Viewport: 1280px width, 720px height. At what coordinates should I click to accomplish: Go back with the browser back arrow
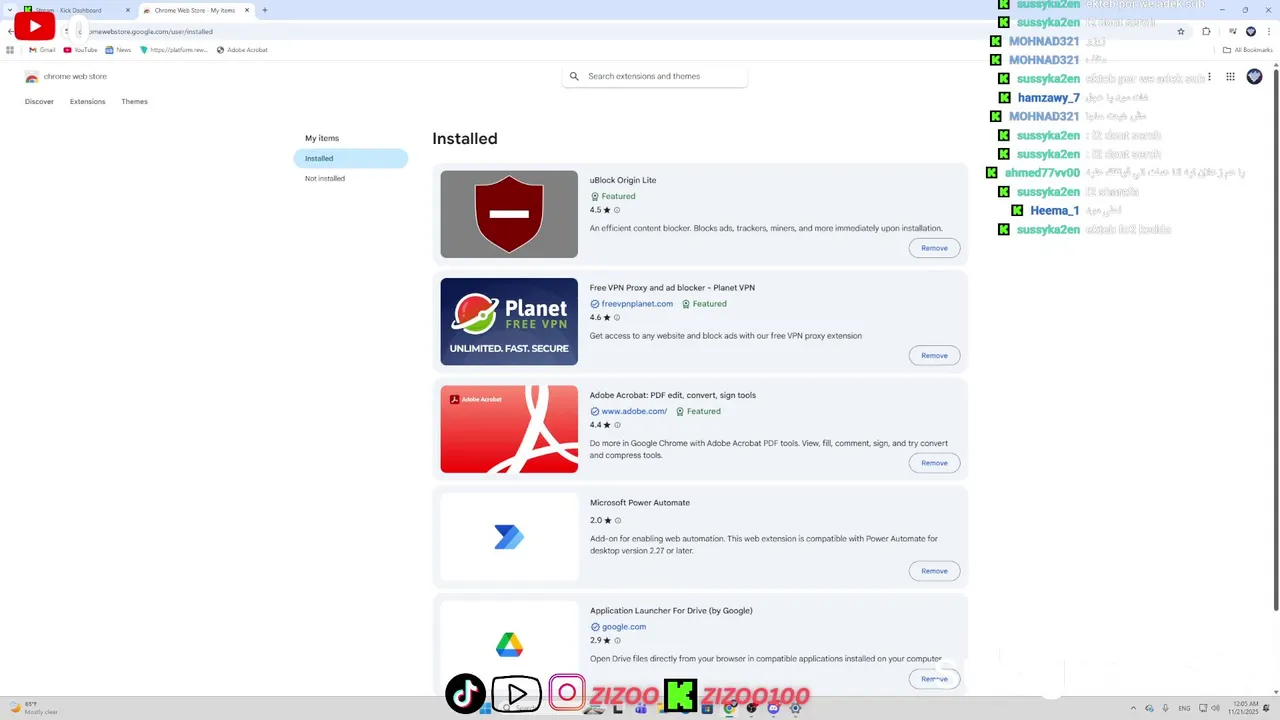10,31
